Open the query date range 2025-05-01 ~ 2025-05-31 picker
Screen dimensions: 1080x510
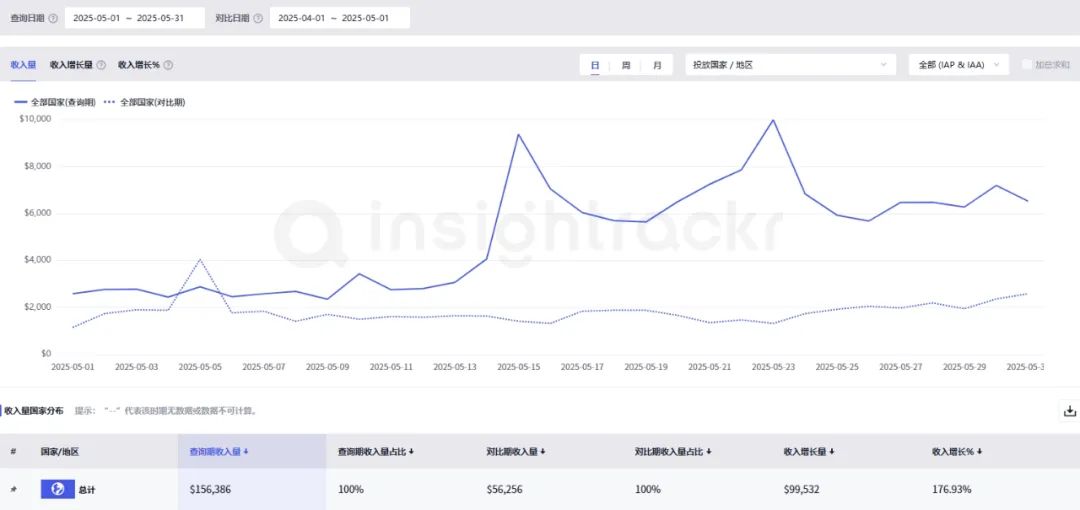[134, 18]
